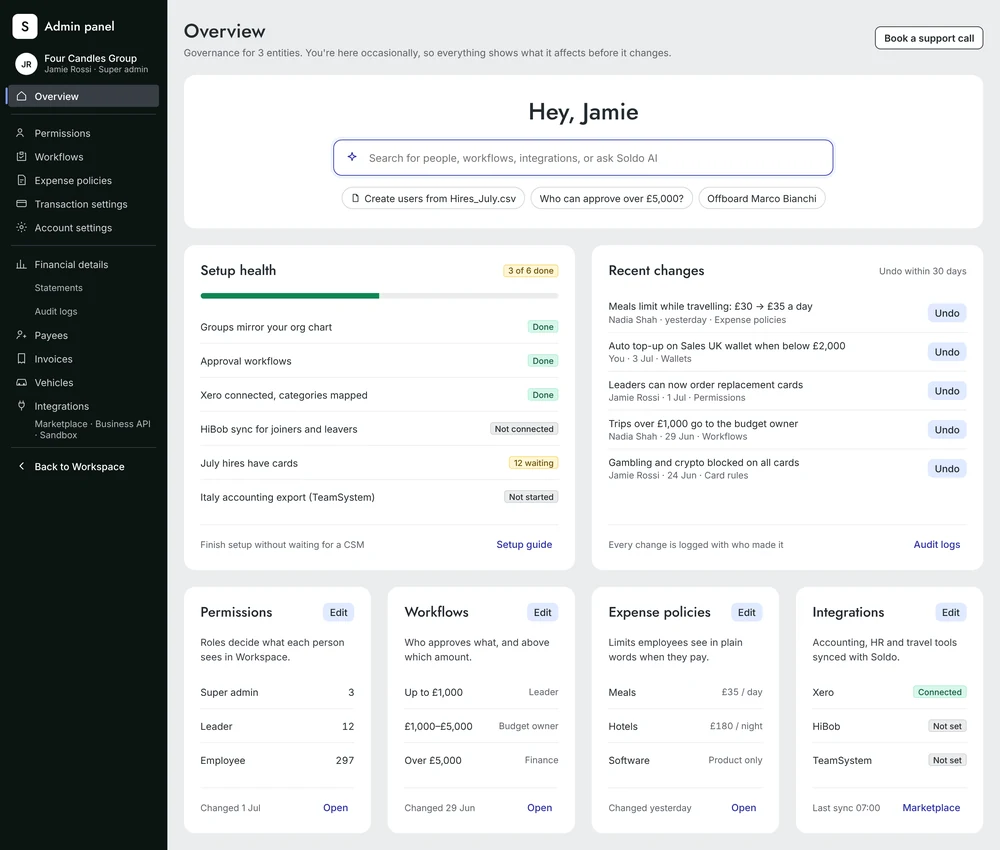Return via Back to Workspace label
The image size is (1000, 850).
(x=79, y=467)
